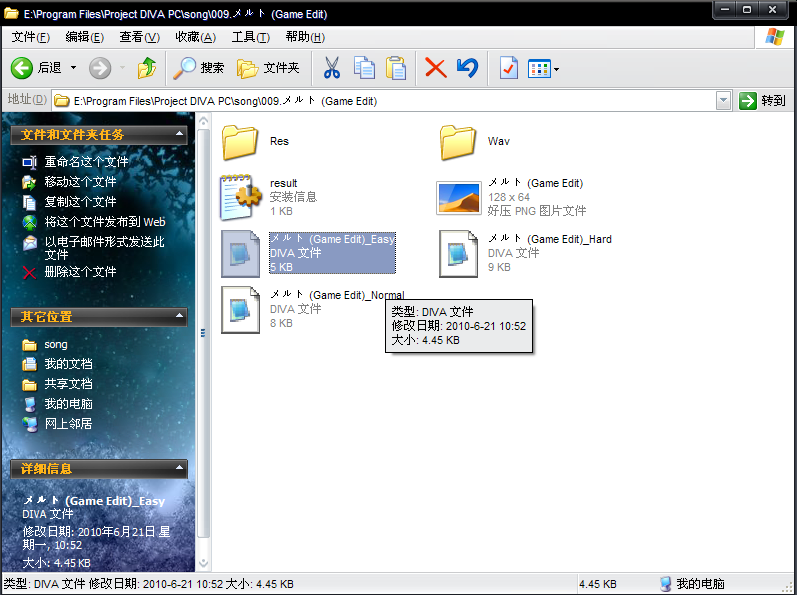797x595 pixels.
Task: Click the blue Undo arrow icon
Action: [x=468, y=68]
